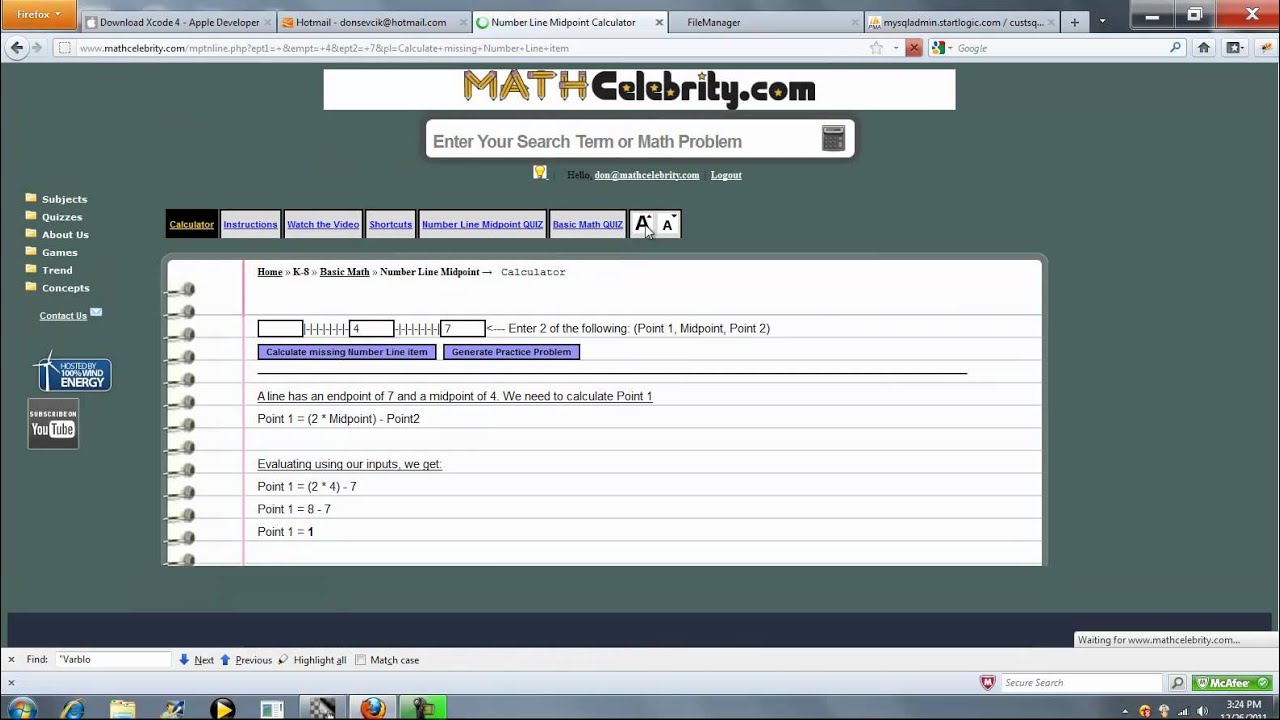Viewport: 1280px width, 720px height.
Task: Click Find Next in the find bar
Action: pyautogui.click(x=196, y=660)
